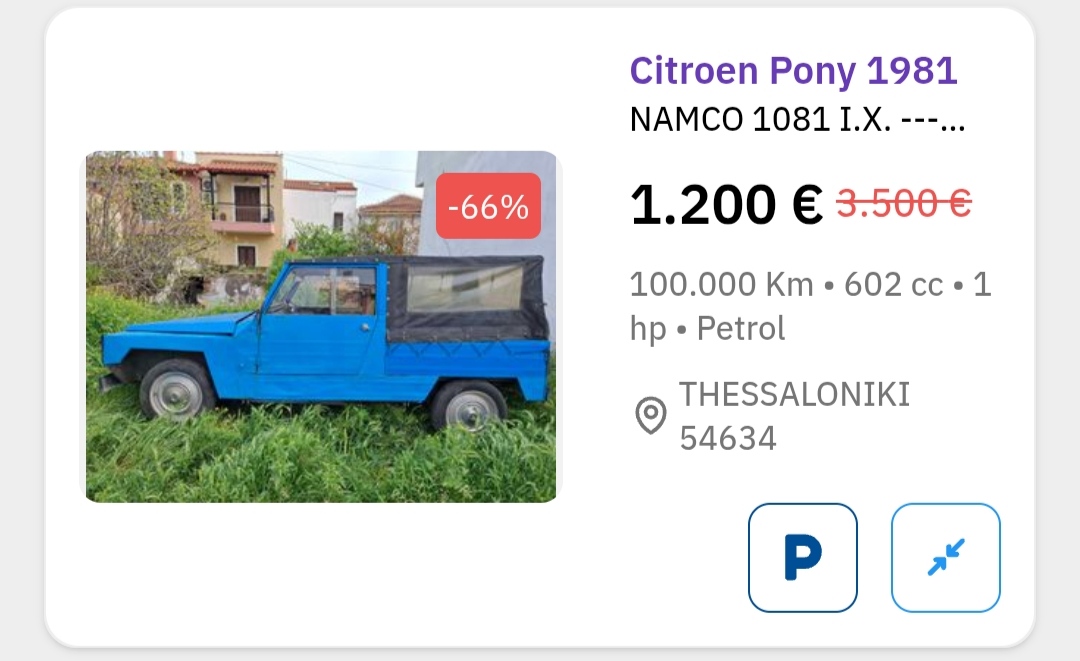The height and width of the screenshot is (661, 1080).
Task: Click the specs line '100.000 Km • 602 cc'
Action: [x=807, y=285]
